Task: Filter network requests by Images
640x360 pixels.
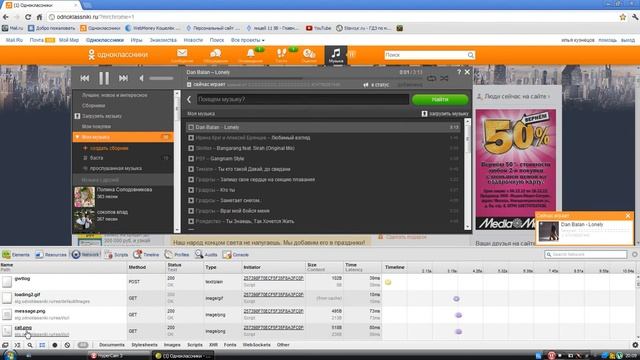Action: coord(172,345)
